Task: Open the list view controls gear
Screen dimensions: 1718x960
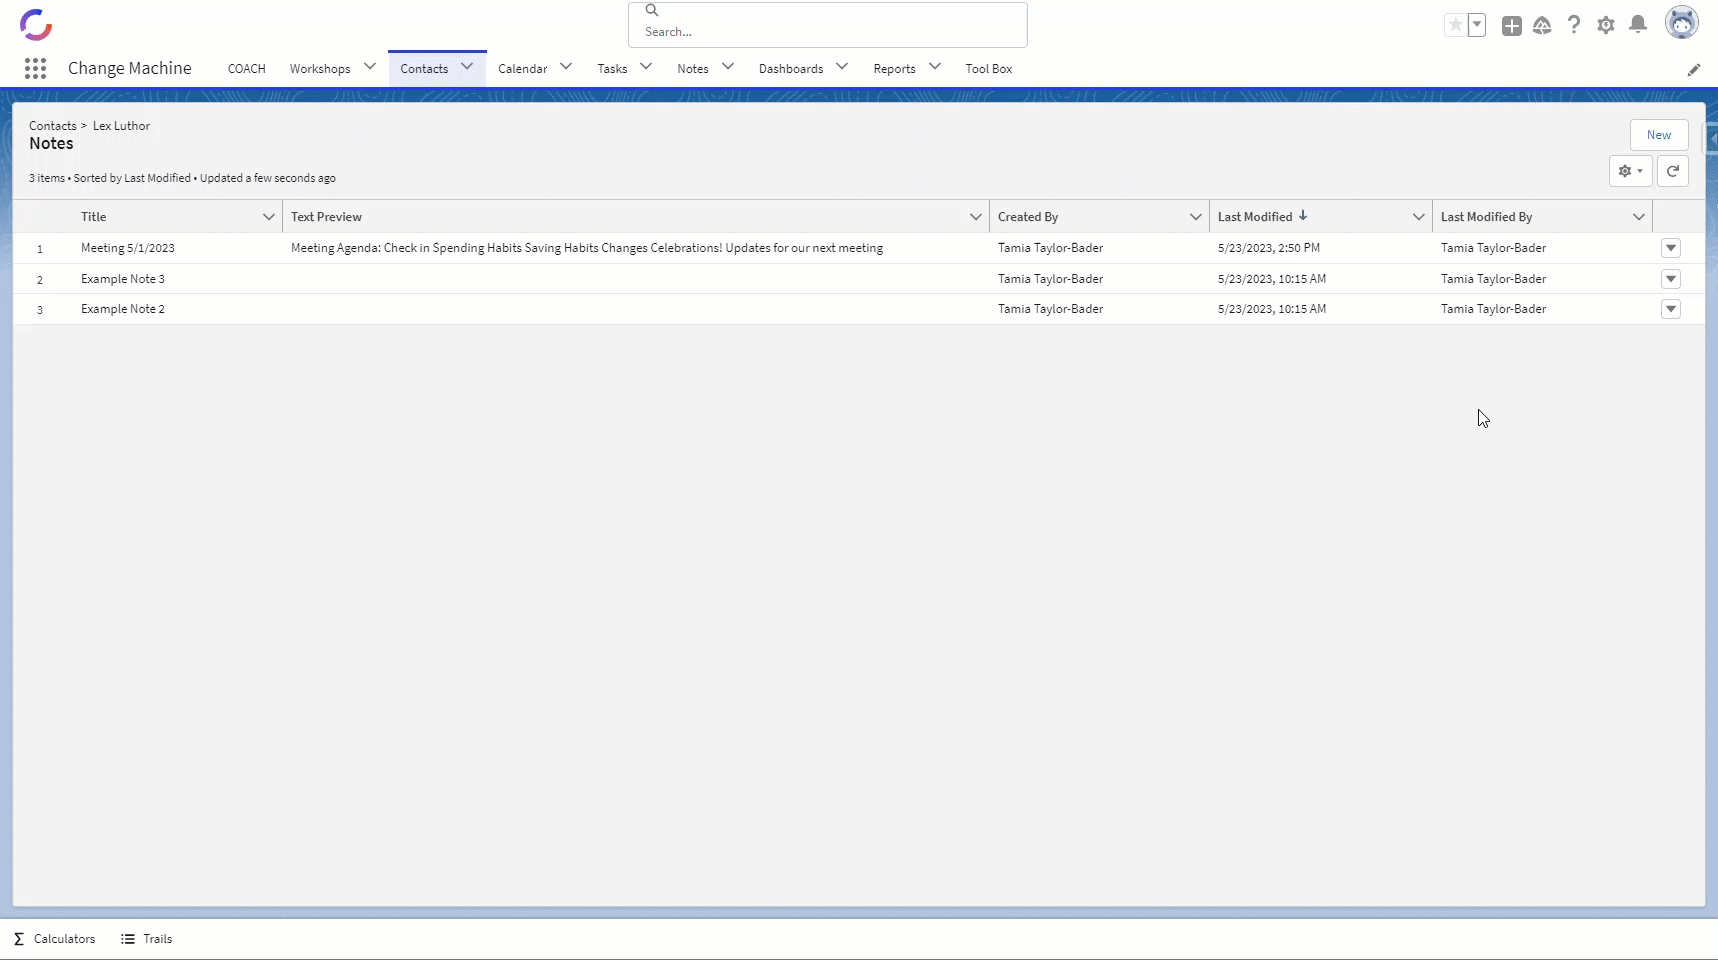Action: pos(1631,171)
